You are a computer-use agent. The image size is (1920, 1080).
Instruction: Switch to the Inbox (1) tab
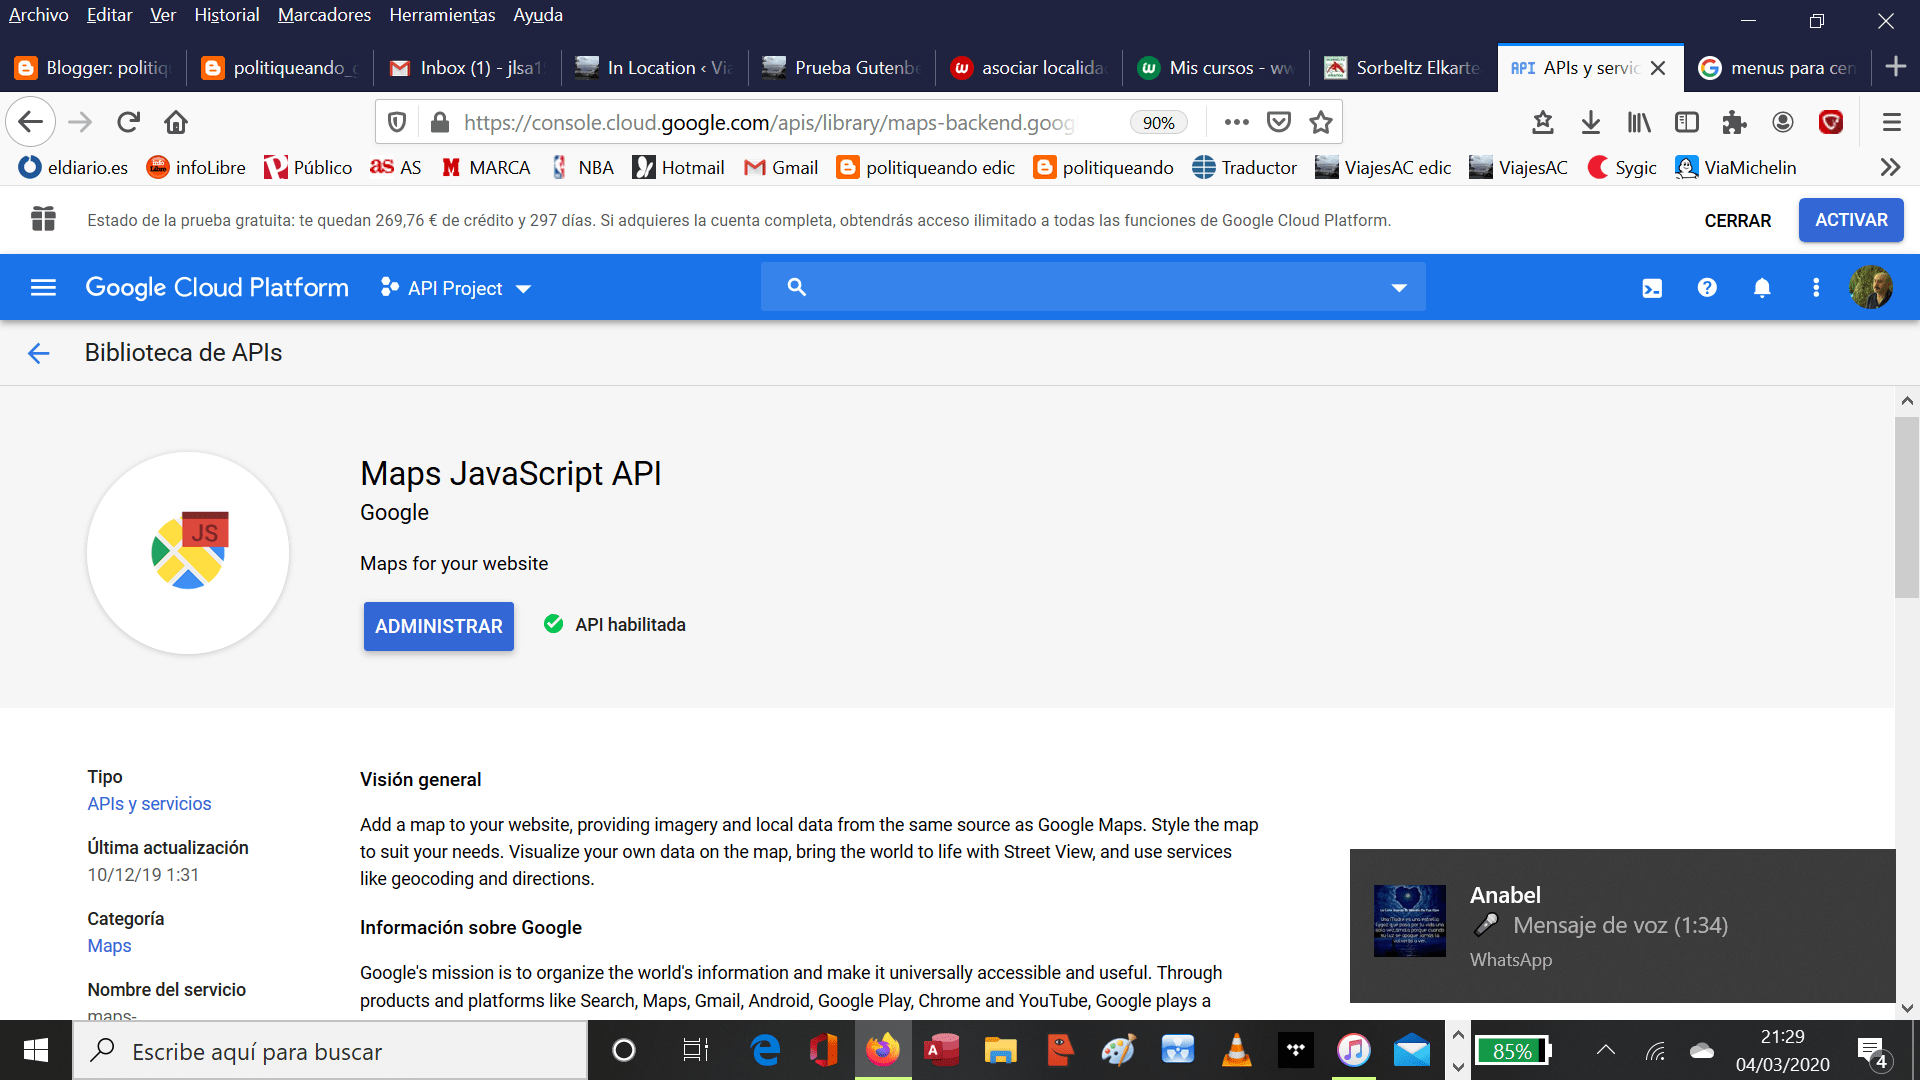[x=466, y=68]
